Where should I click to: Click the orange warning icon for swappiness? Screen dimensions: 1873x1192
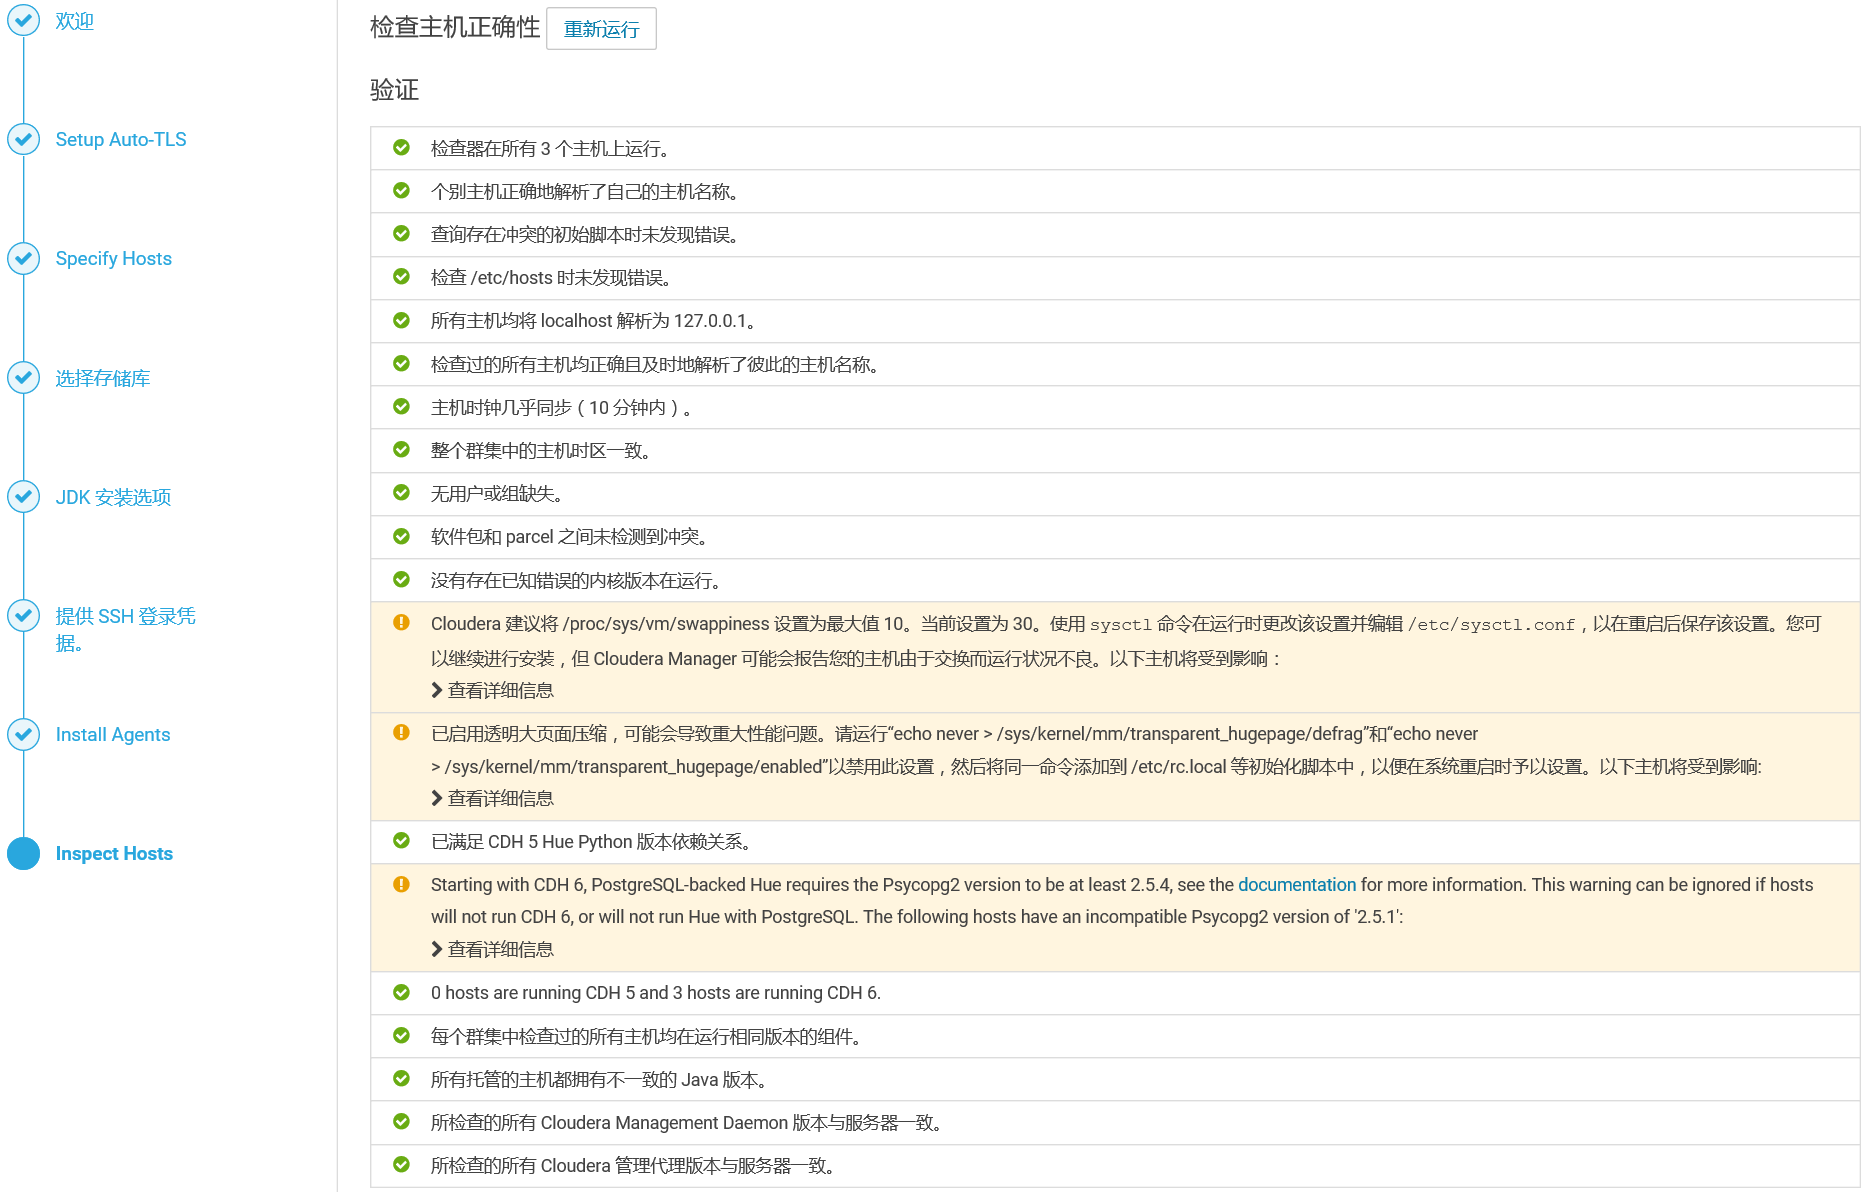(x=401, y=623)
